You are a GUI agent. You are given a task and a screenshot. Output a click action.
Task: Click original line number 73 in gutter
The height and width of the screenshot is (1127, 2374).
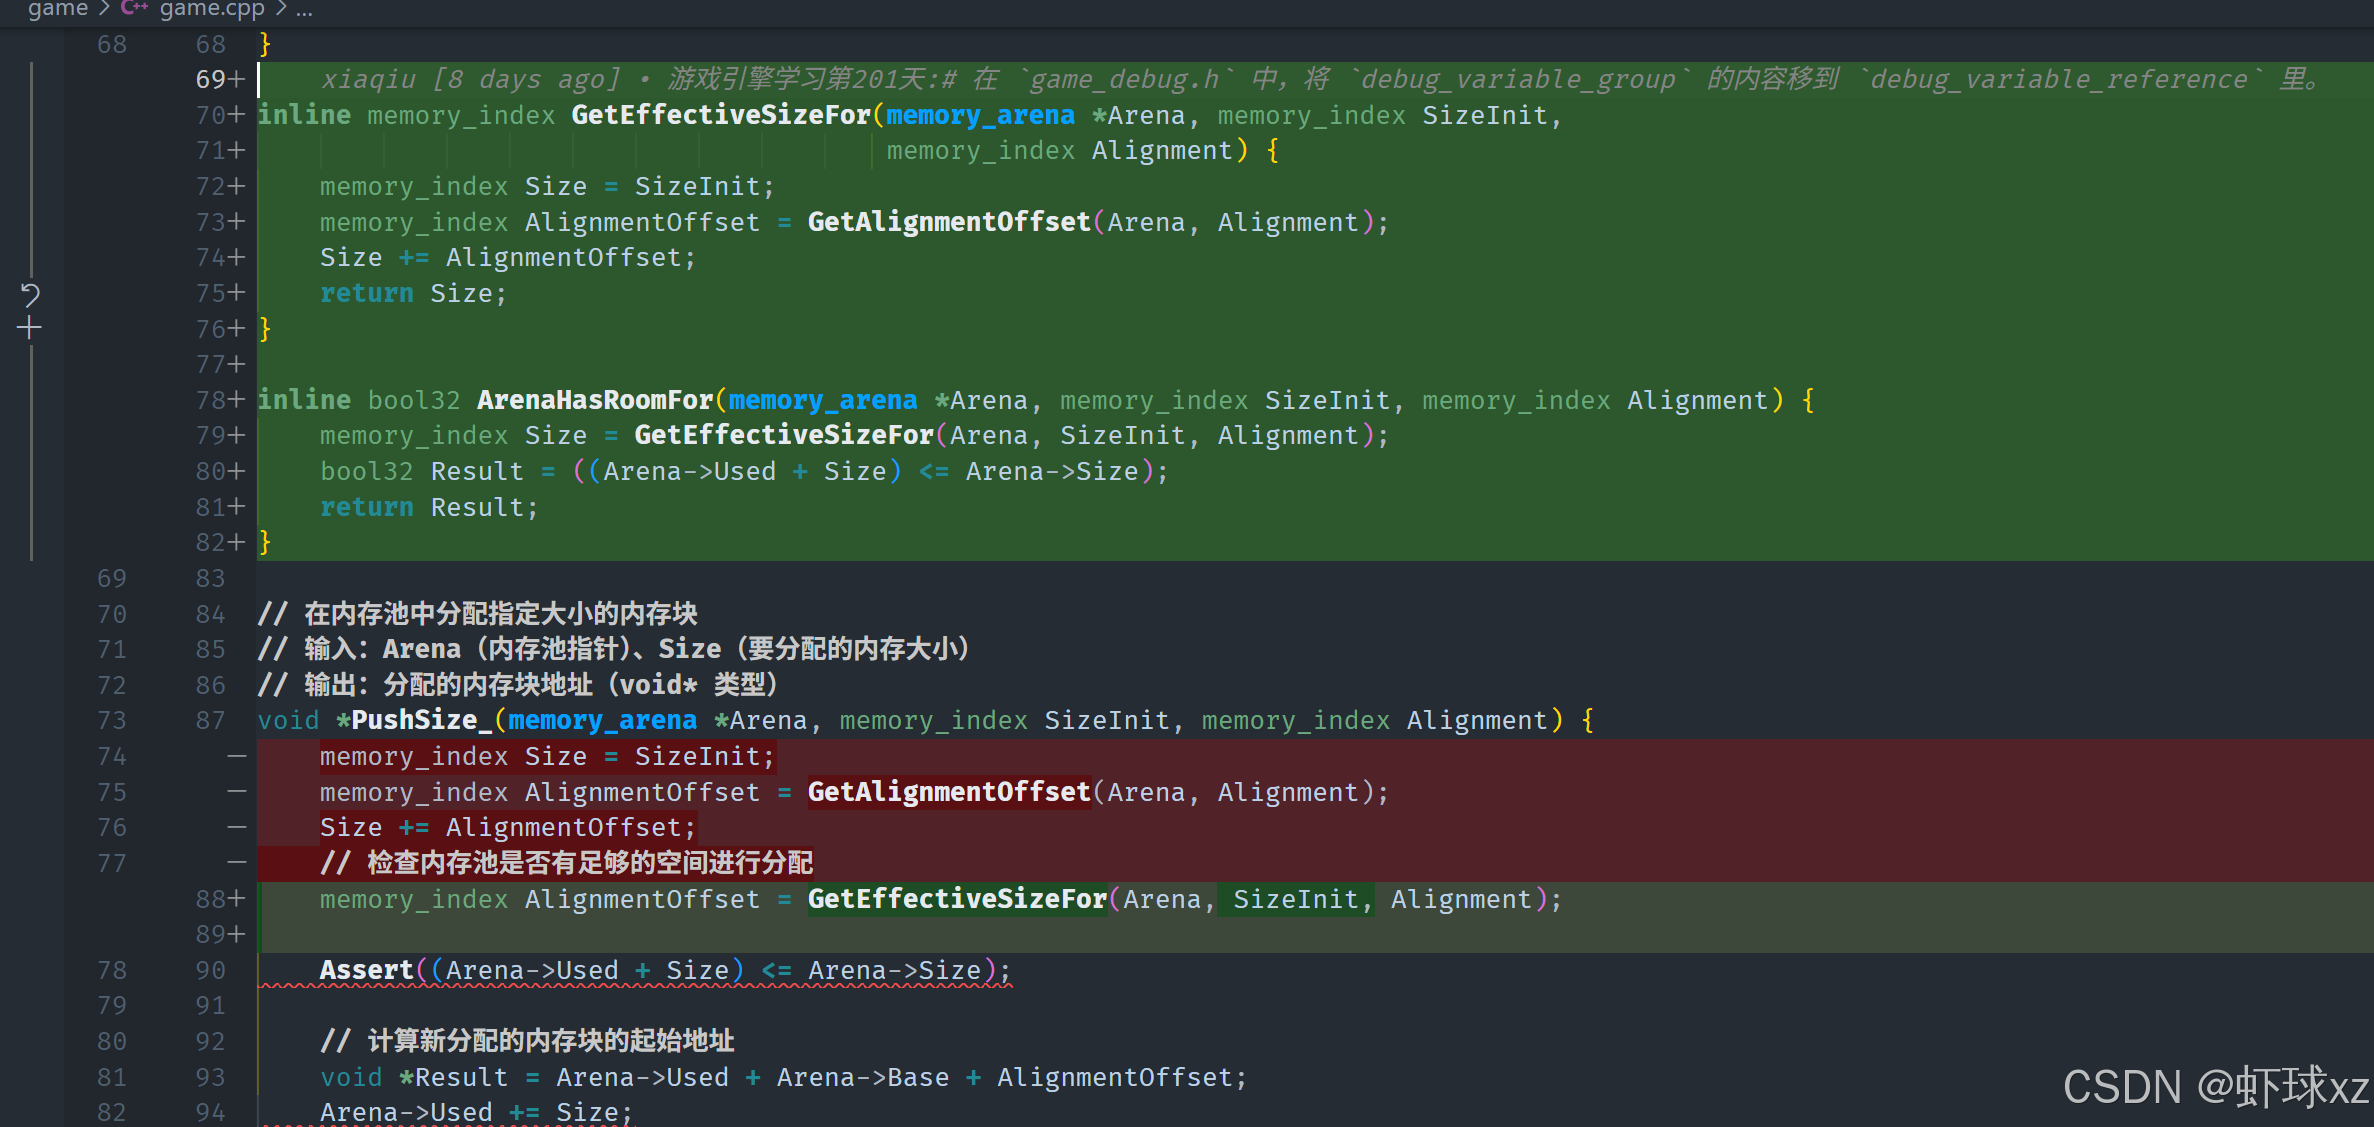click(x=112, y=720)
